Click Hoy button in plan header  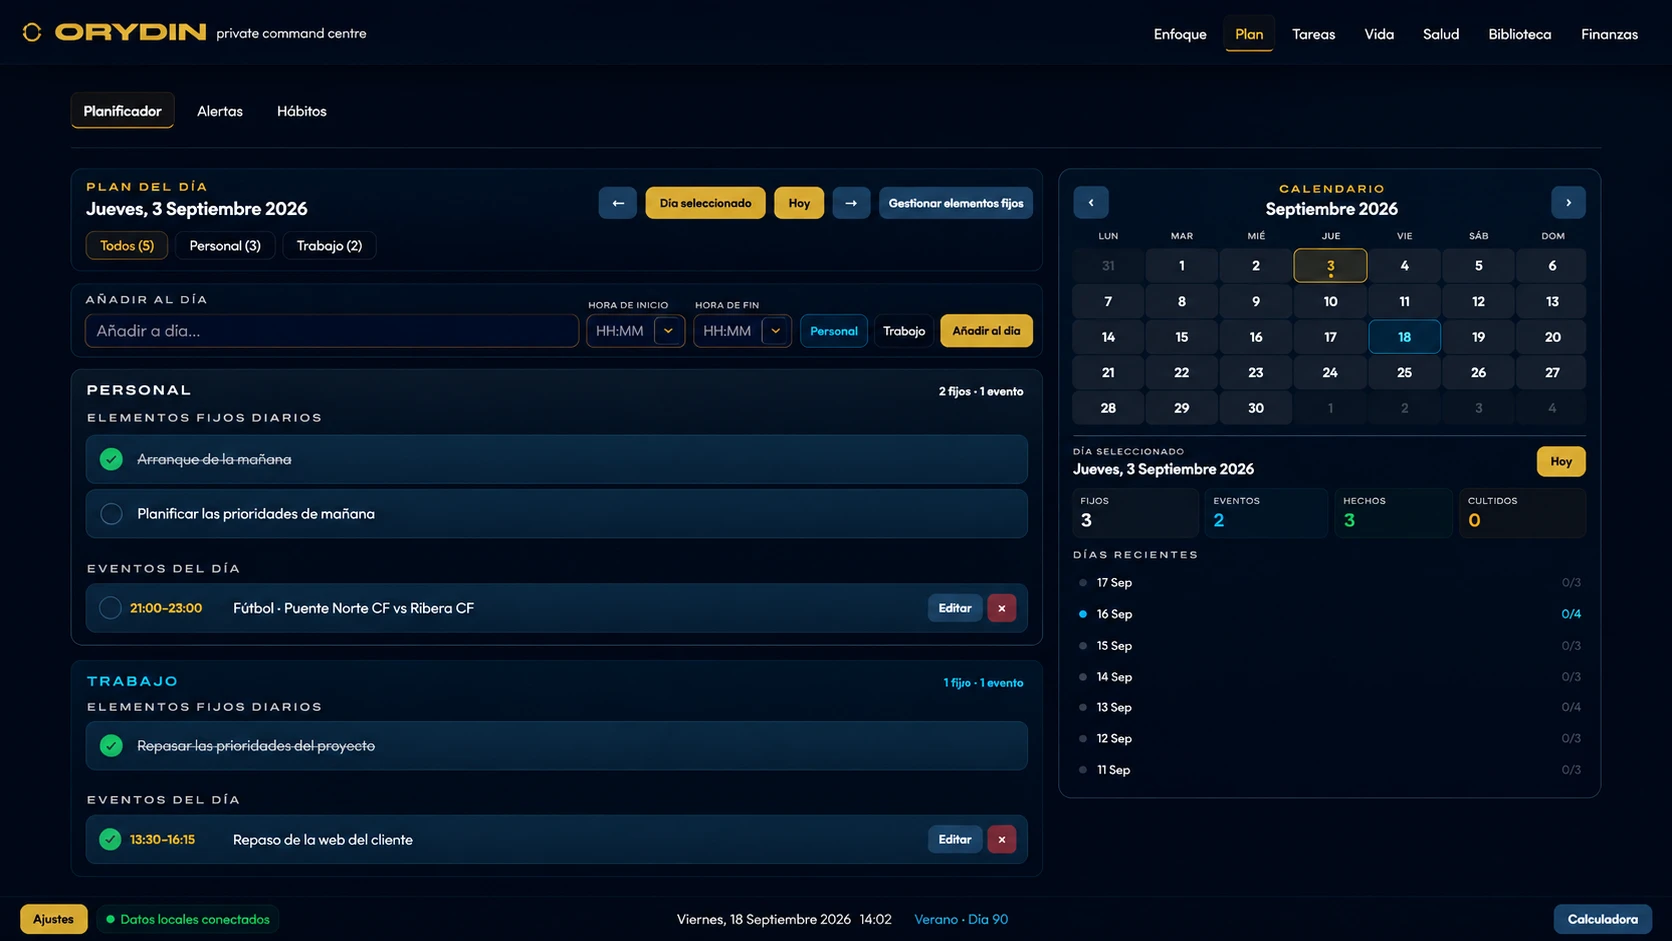(x=799, y=203)
